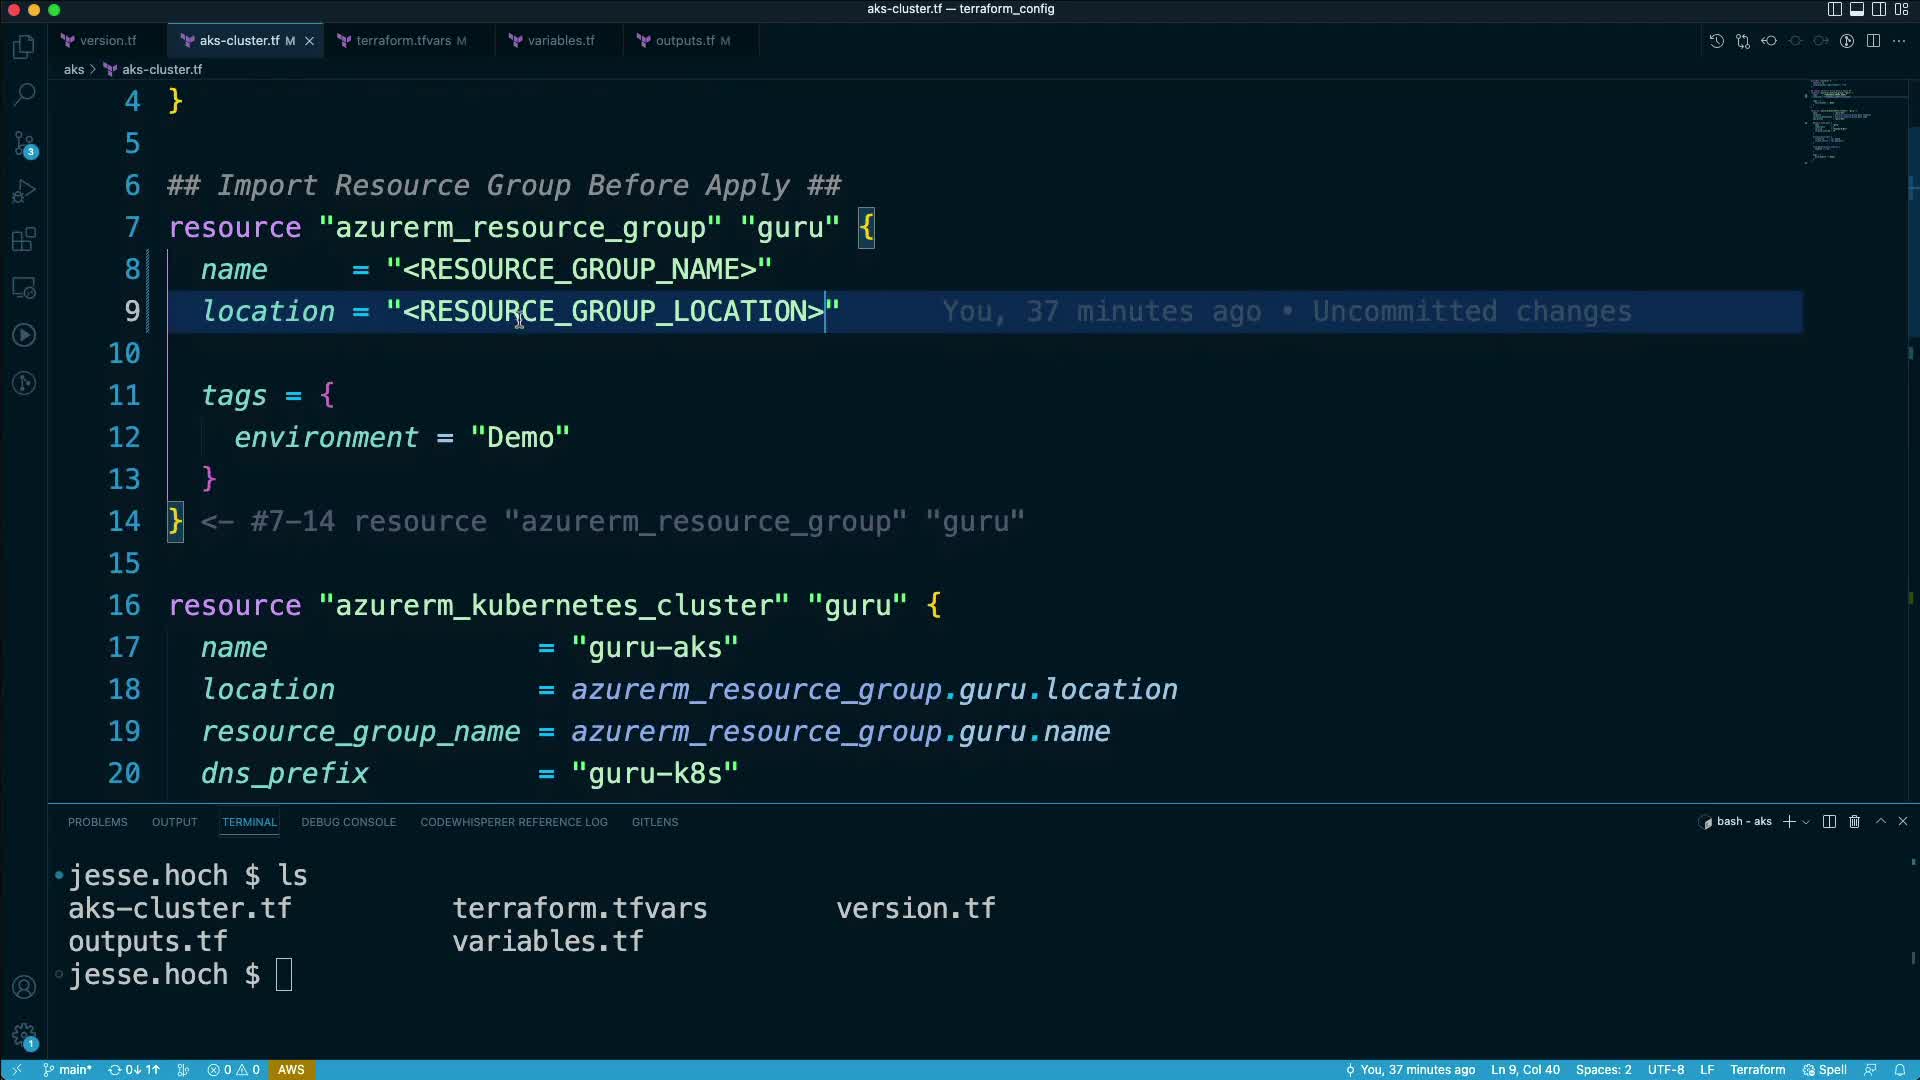Toggle the primary sidebar layout button
This screenshot has height=1080, width=1920.
[x=1834, y=9]
